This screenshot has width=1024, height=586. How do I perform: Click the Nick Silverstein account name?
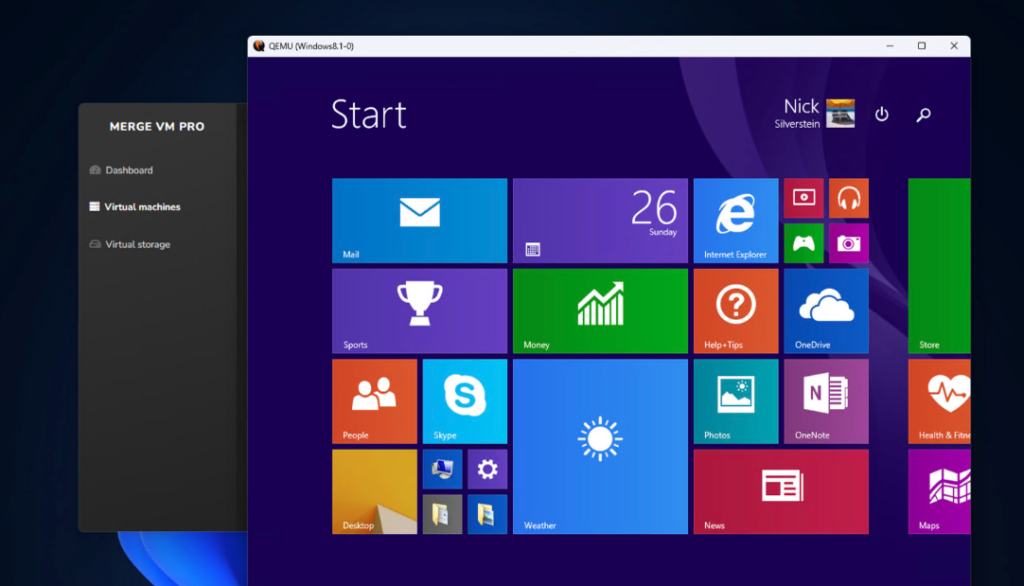[800, 113]
